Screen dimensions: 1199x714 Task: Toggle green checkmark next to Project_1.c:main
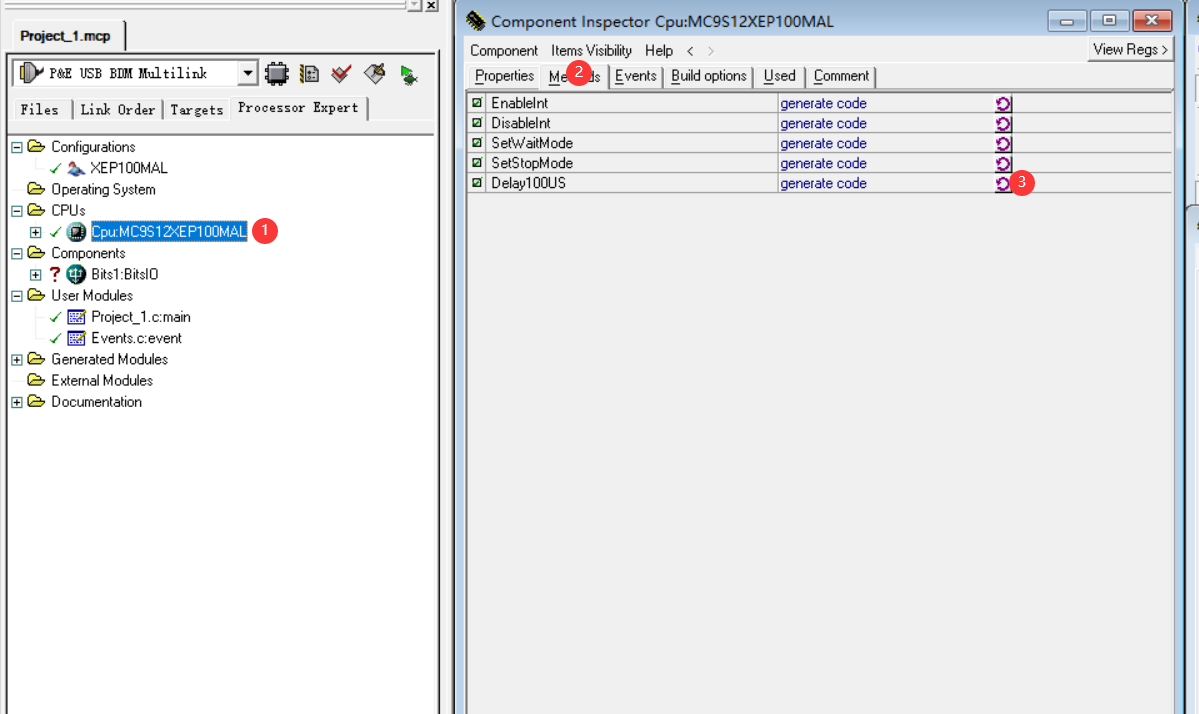(x=55, y=317)
